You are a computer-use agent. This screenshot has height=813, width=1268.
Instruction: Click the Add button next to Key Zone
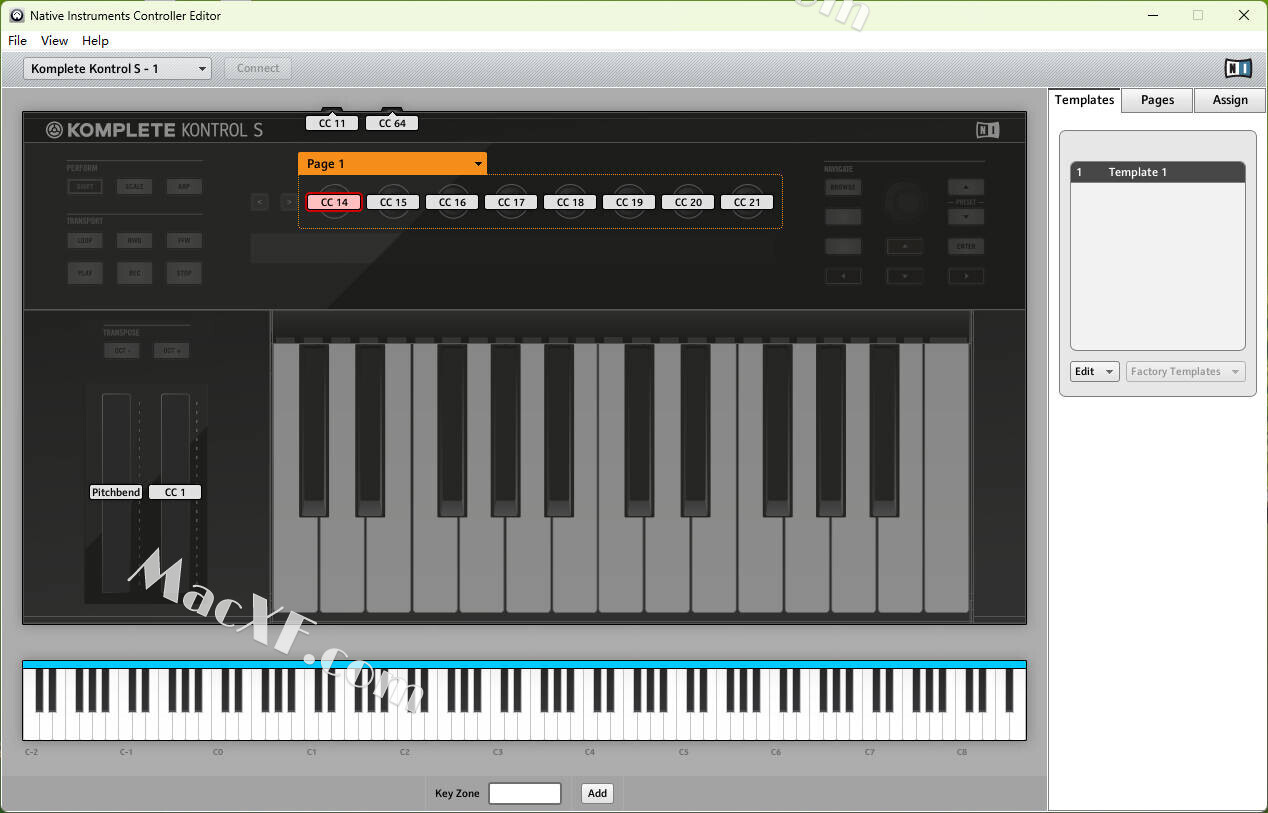coord(597,793)
